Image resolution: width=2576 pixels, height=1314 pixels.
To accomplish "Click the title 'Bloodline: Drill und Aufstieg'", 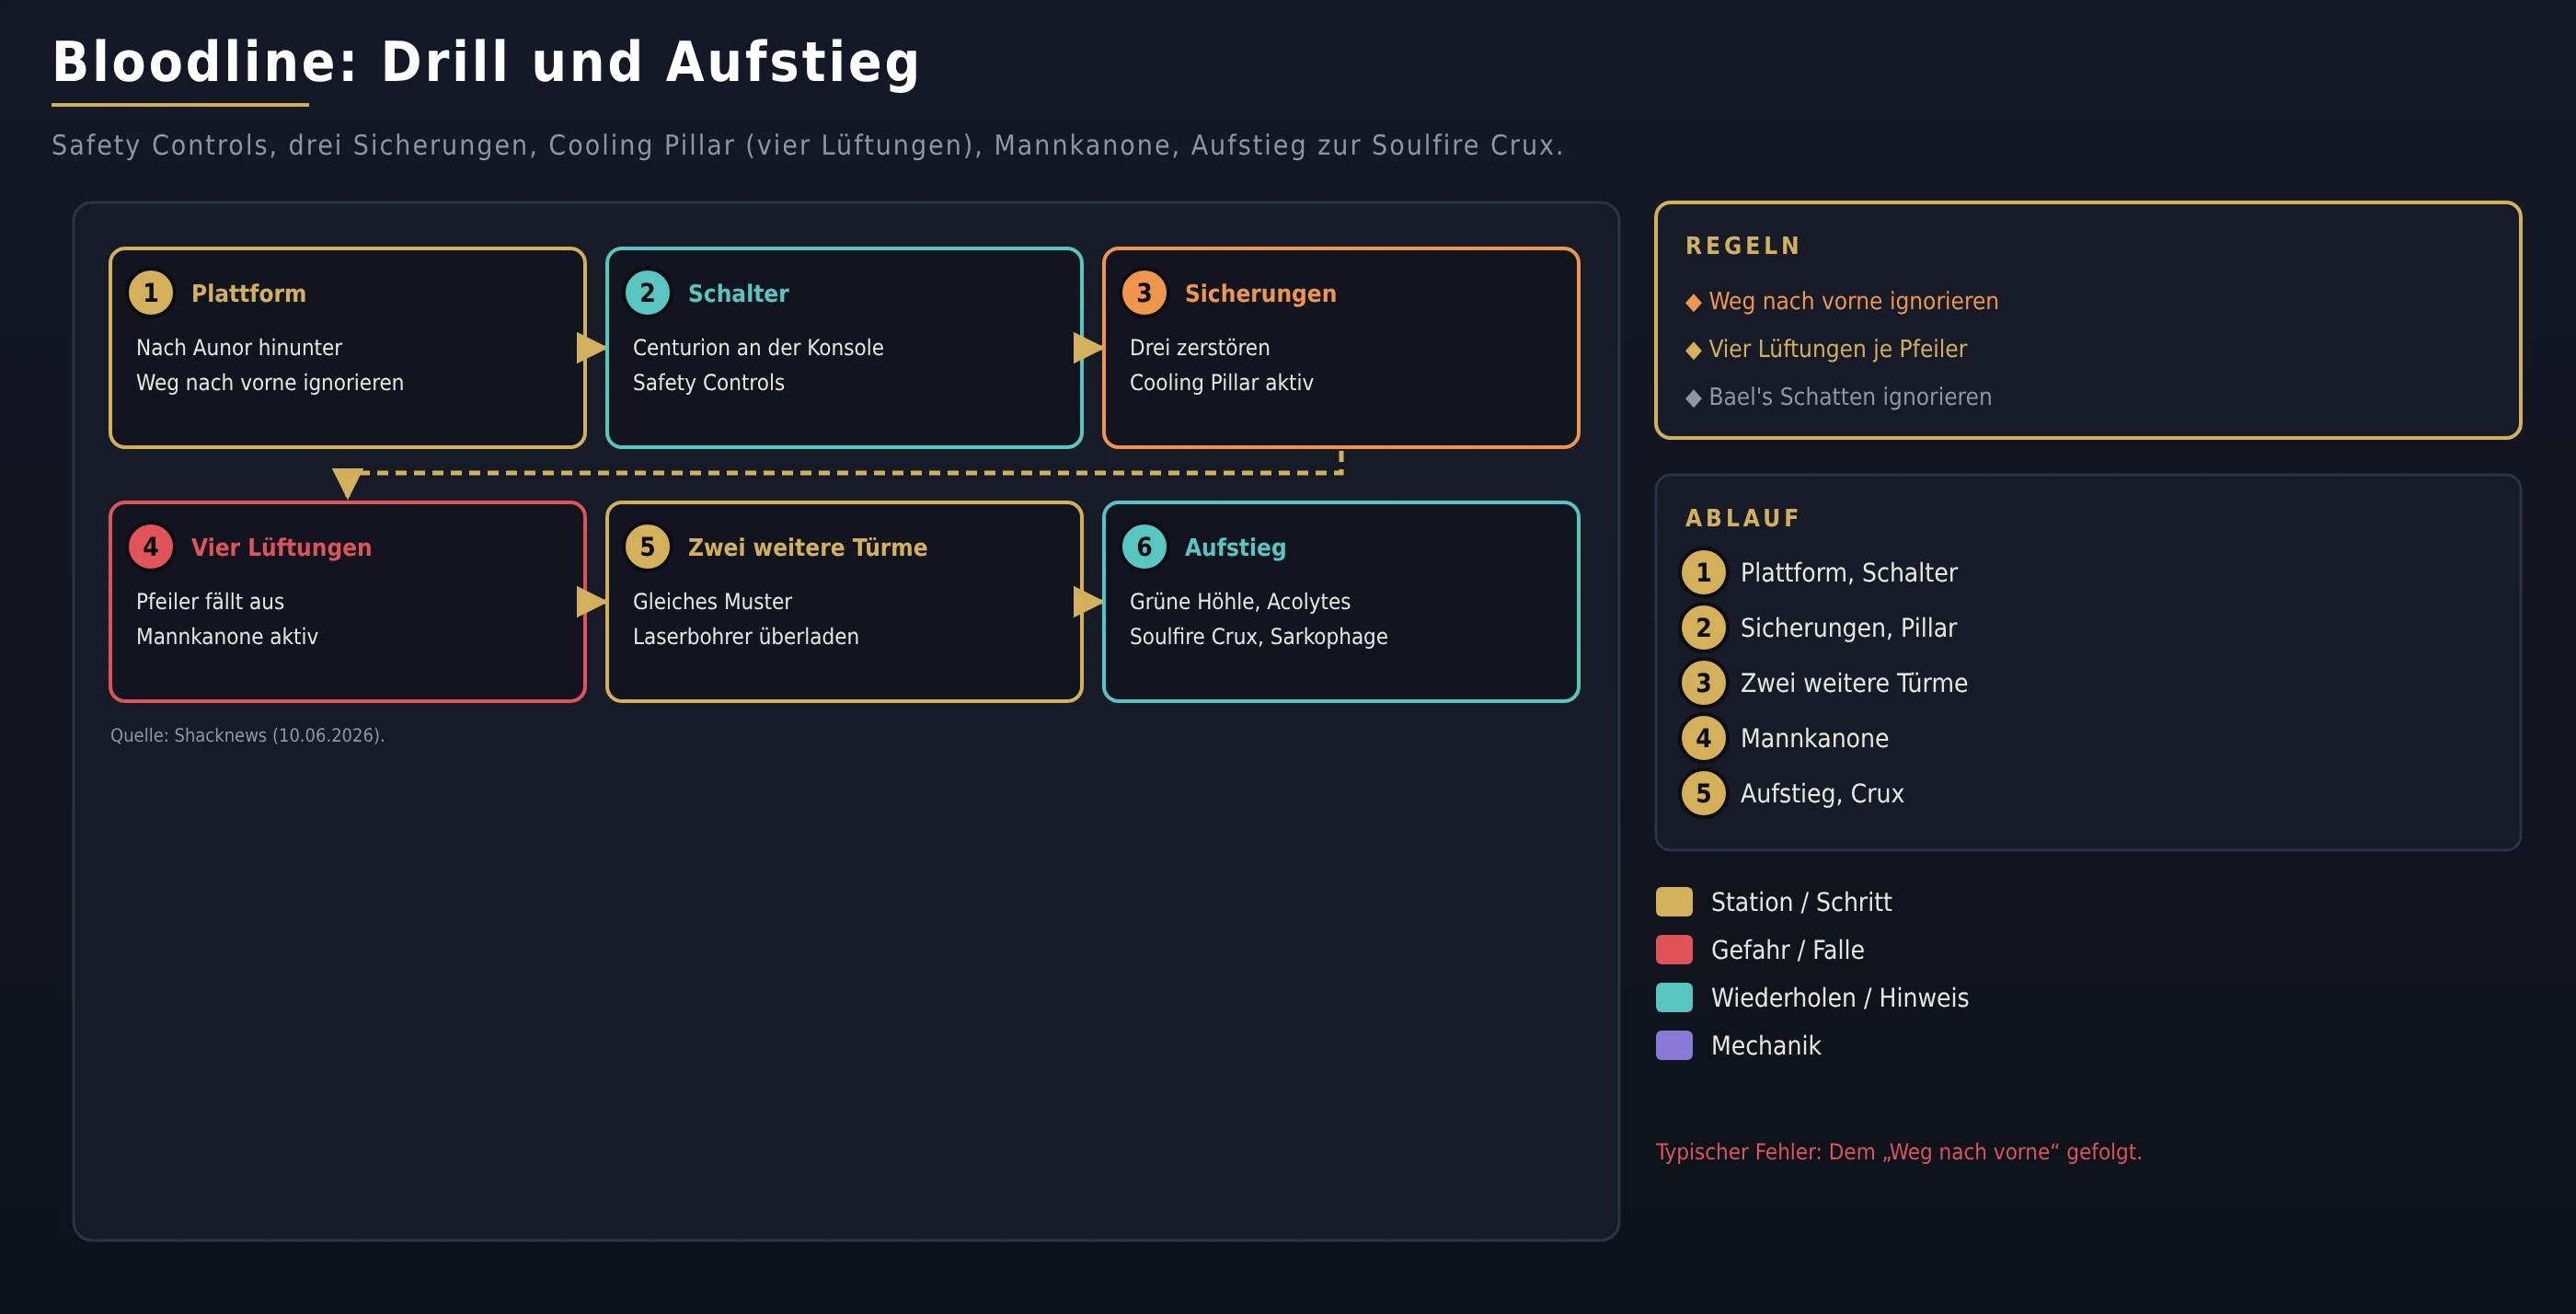I will [x=486, y=62].
